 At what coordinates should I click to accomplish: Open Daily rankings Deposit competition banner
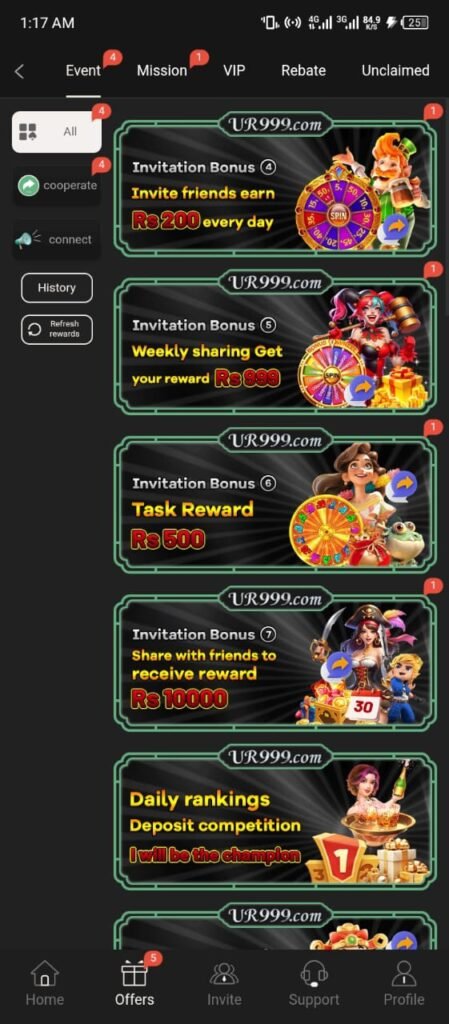tap(275, 816)
